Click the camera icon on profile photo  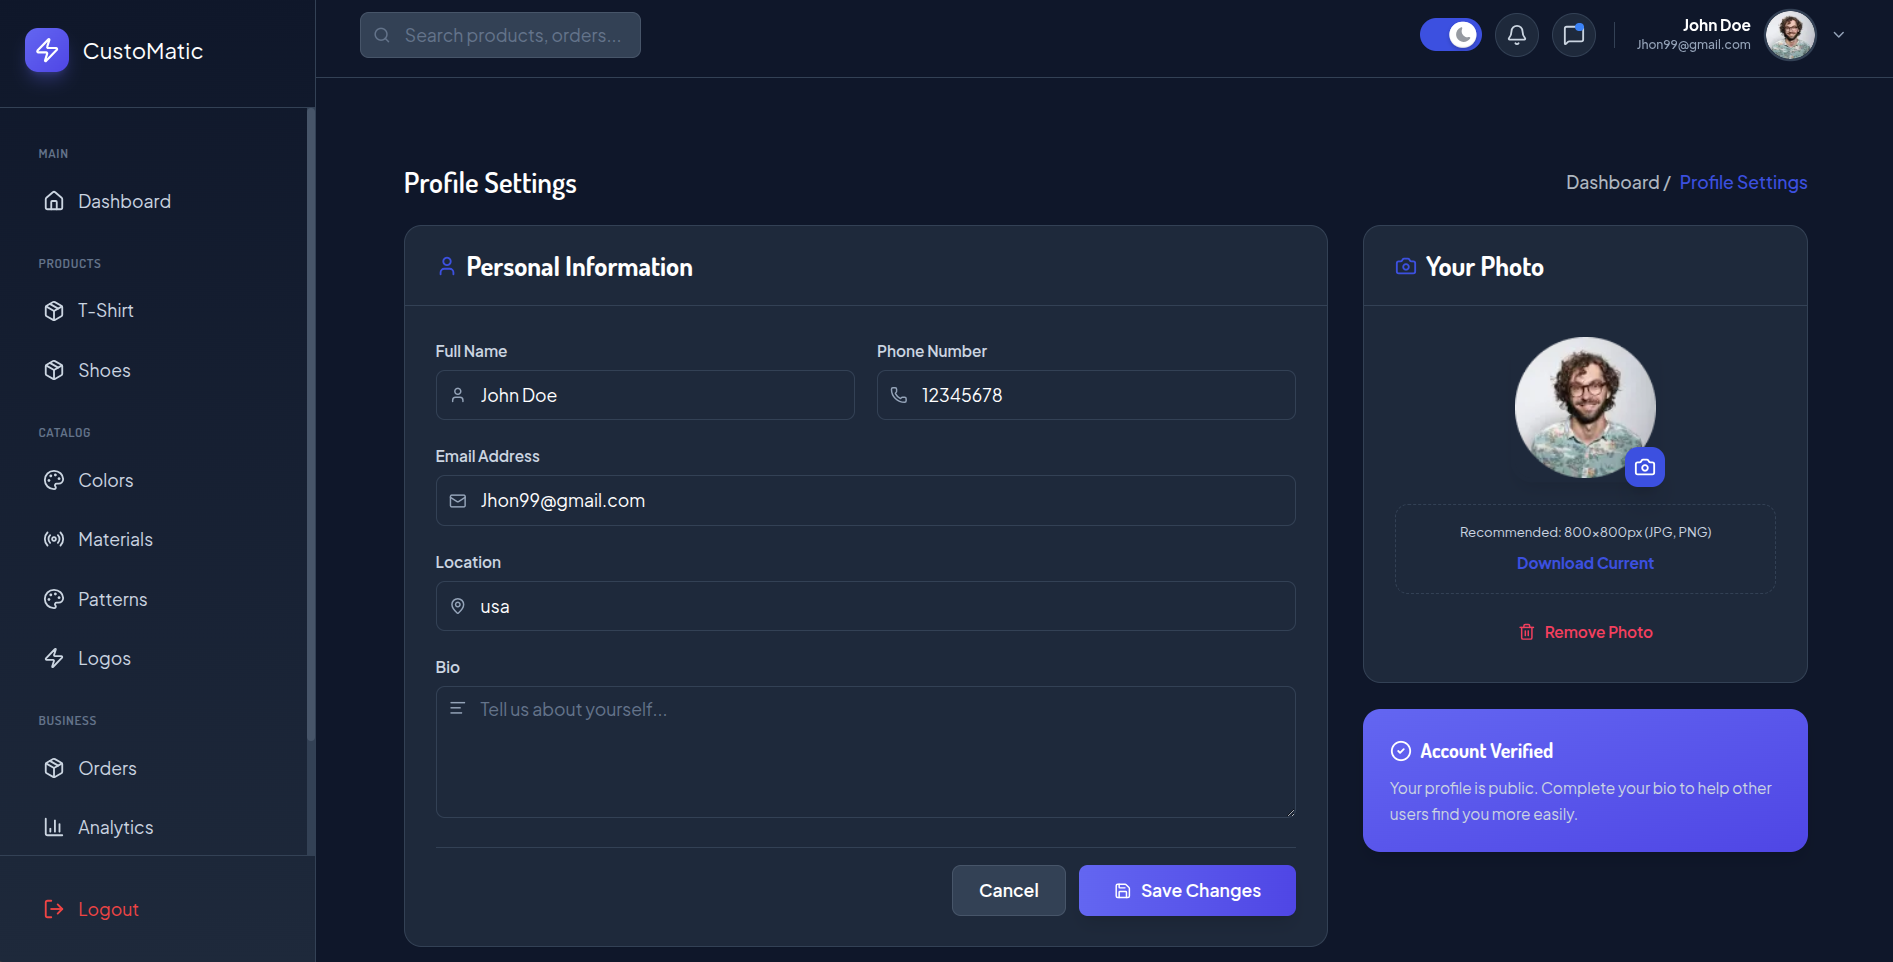coord(1645,467)
